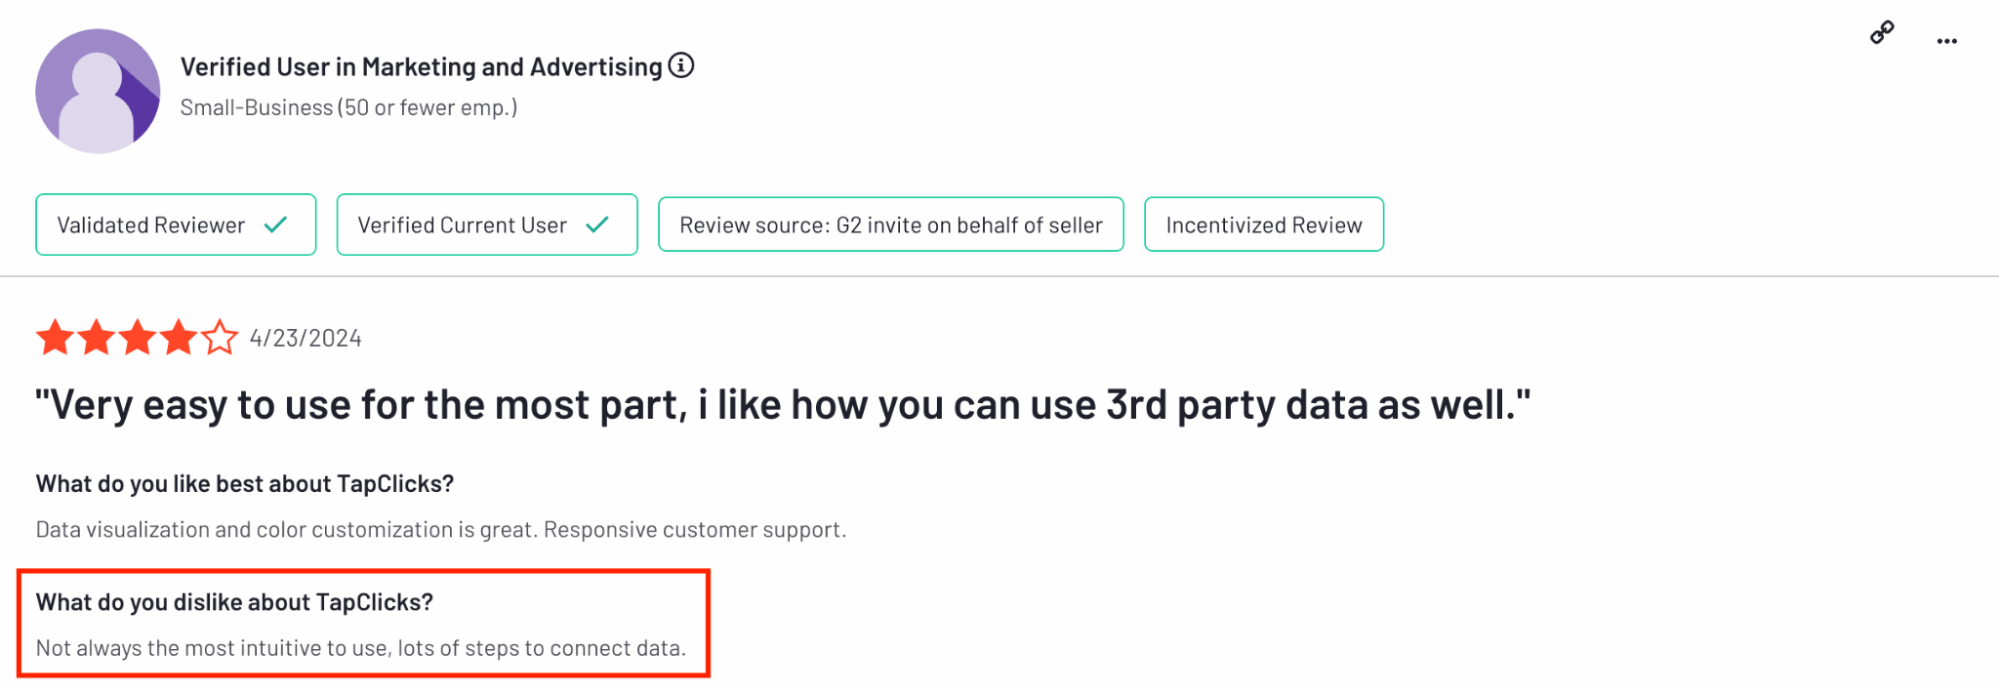Click the copy review link icon
1999x684 pixels.
click(1881, 33)
